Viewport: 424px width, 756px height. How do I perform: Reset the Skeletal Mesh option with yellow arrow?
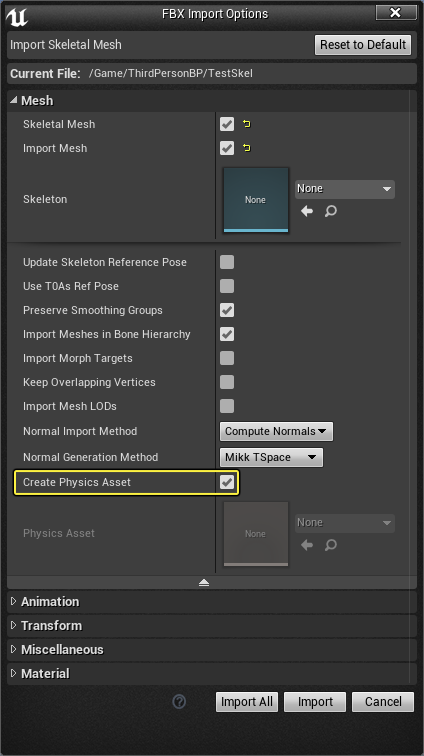247,124
